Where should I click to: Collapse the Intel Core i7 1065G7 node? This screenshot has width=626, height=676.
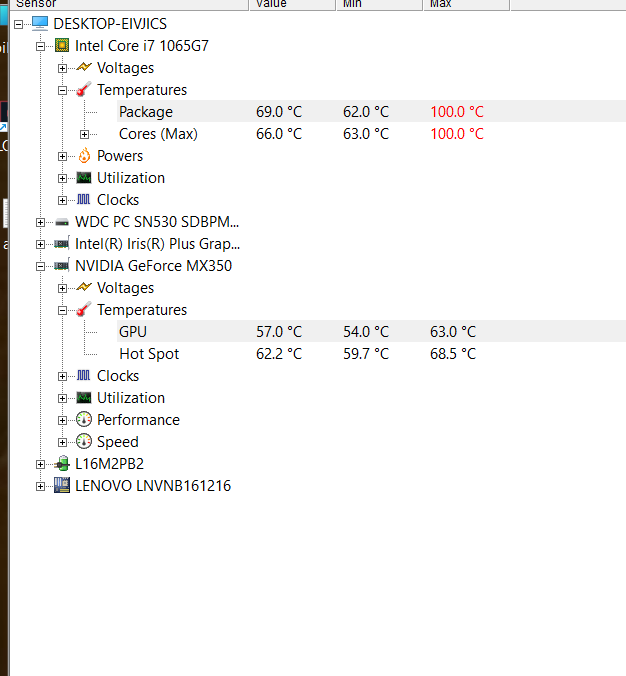click(x=41, y=46)
